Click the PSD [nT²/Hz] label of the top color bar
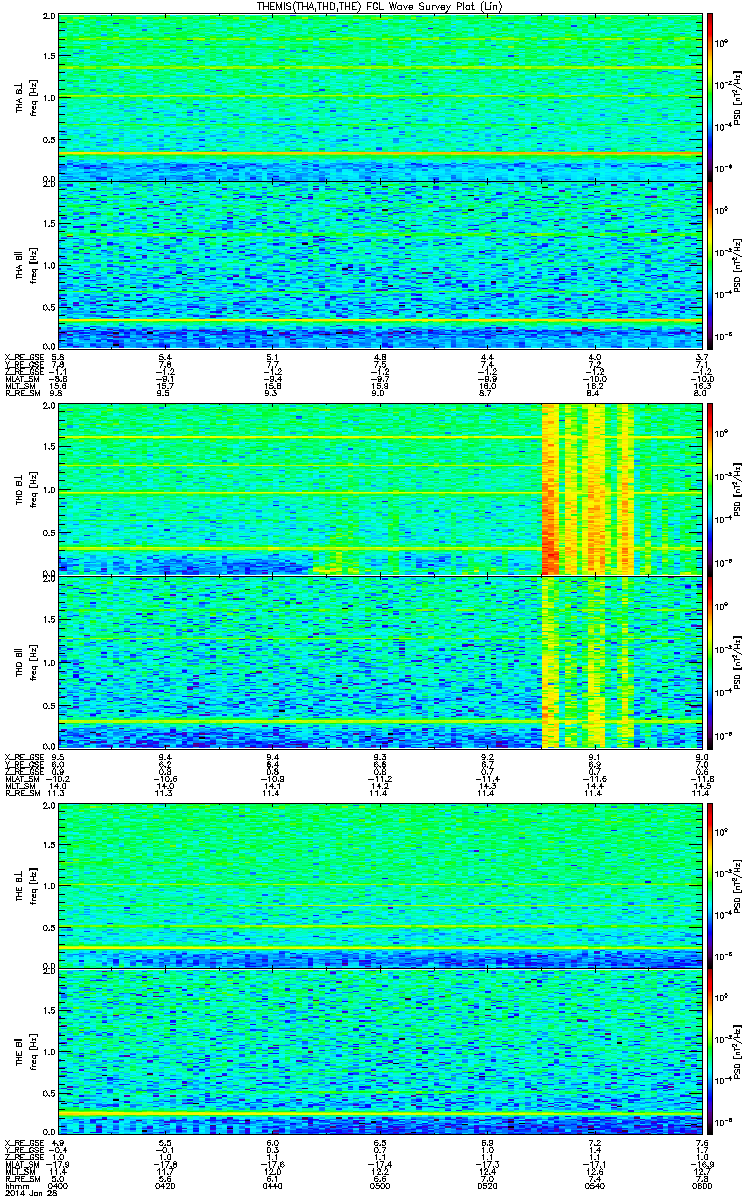The image size is (750, 1200). [737, 98]
